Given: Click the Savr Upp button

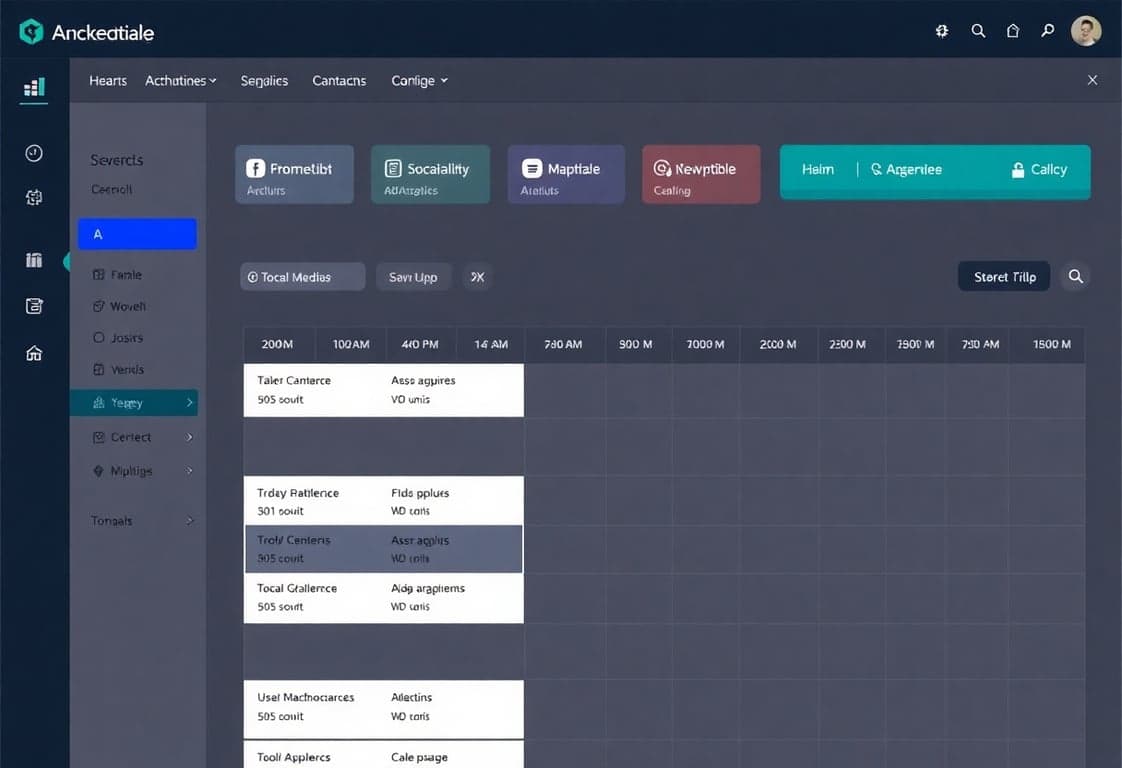Looking at the screenshot, I should (413, 277).
